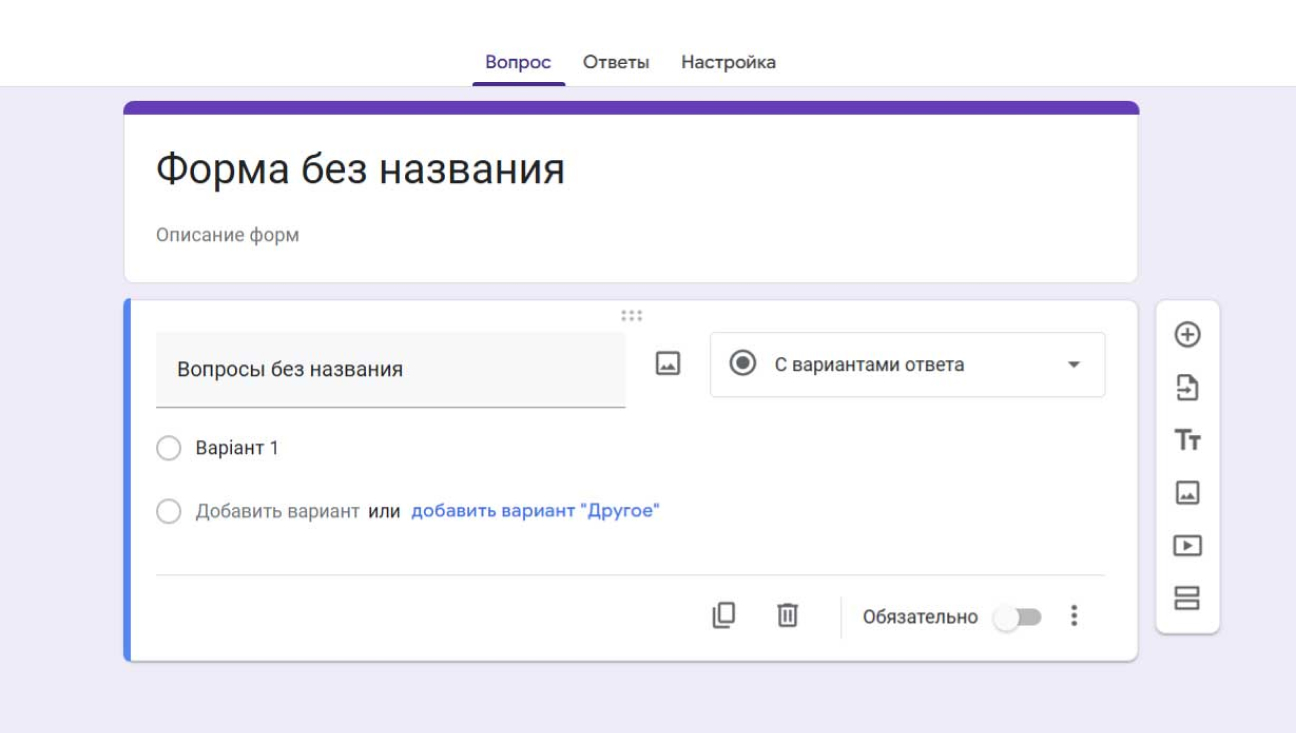Select the Варіант 1 radio button
The image size is (1296, 733).
pos(169,448)
